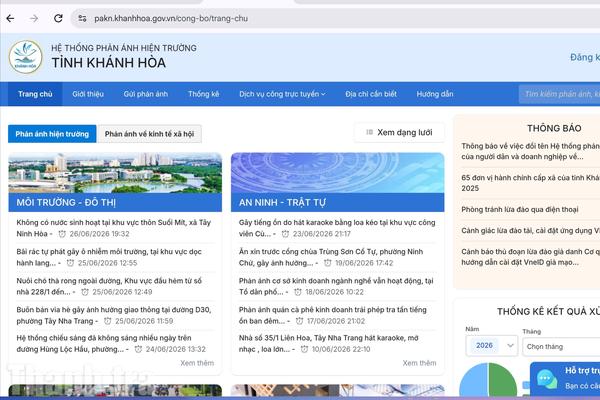Screen dimensions: 600x400
Task: Open the Hỗ trợ trực tuyến chat widget
Action: (566, 379)
